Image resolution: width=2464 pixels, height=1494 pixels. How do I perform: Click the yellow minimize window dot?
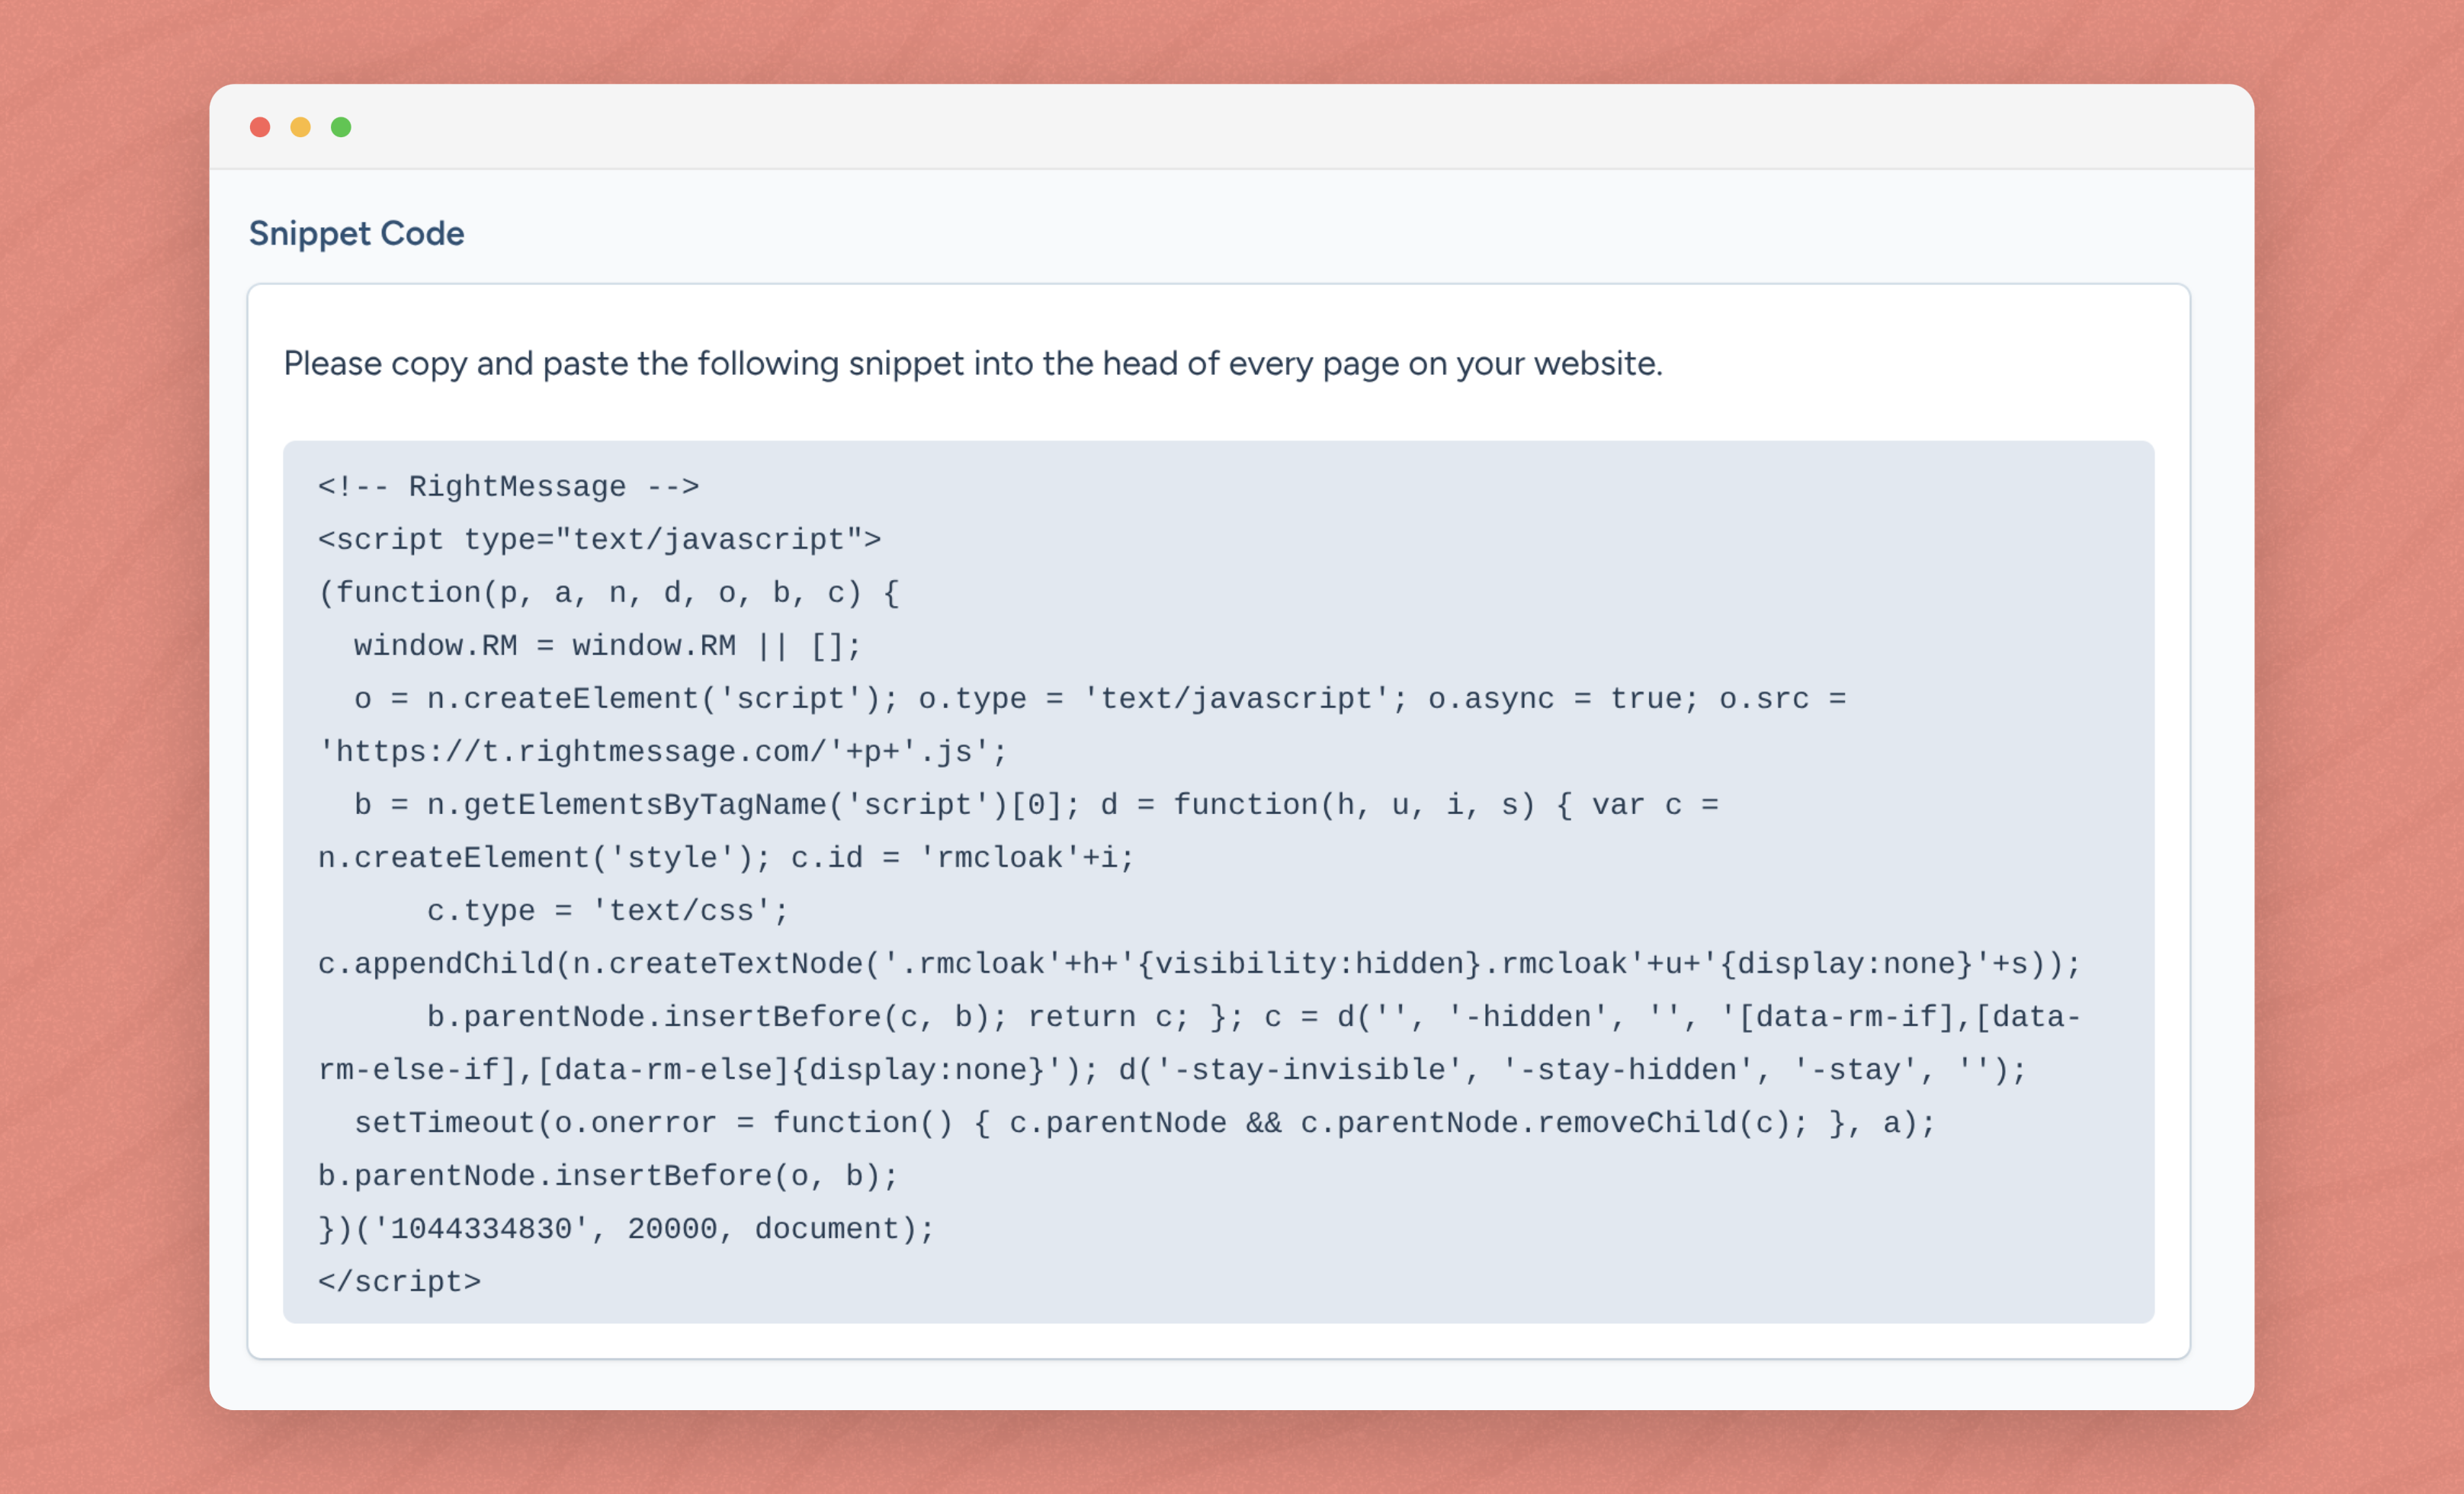coord(300,127)
